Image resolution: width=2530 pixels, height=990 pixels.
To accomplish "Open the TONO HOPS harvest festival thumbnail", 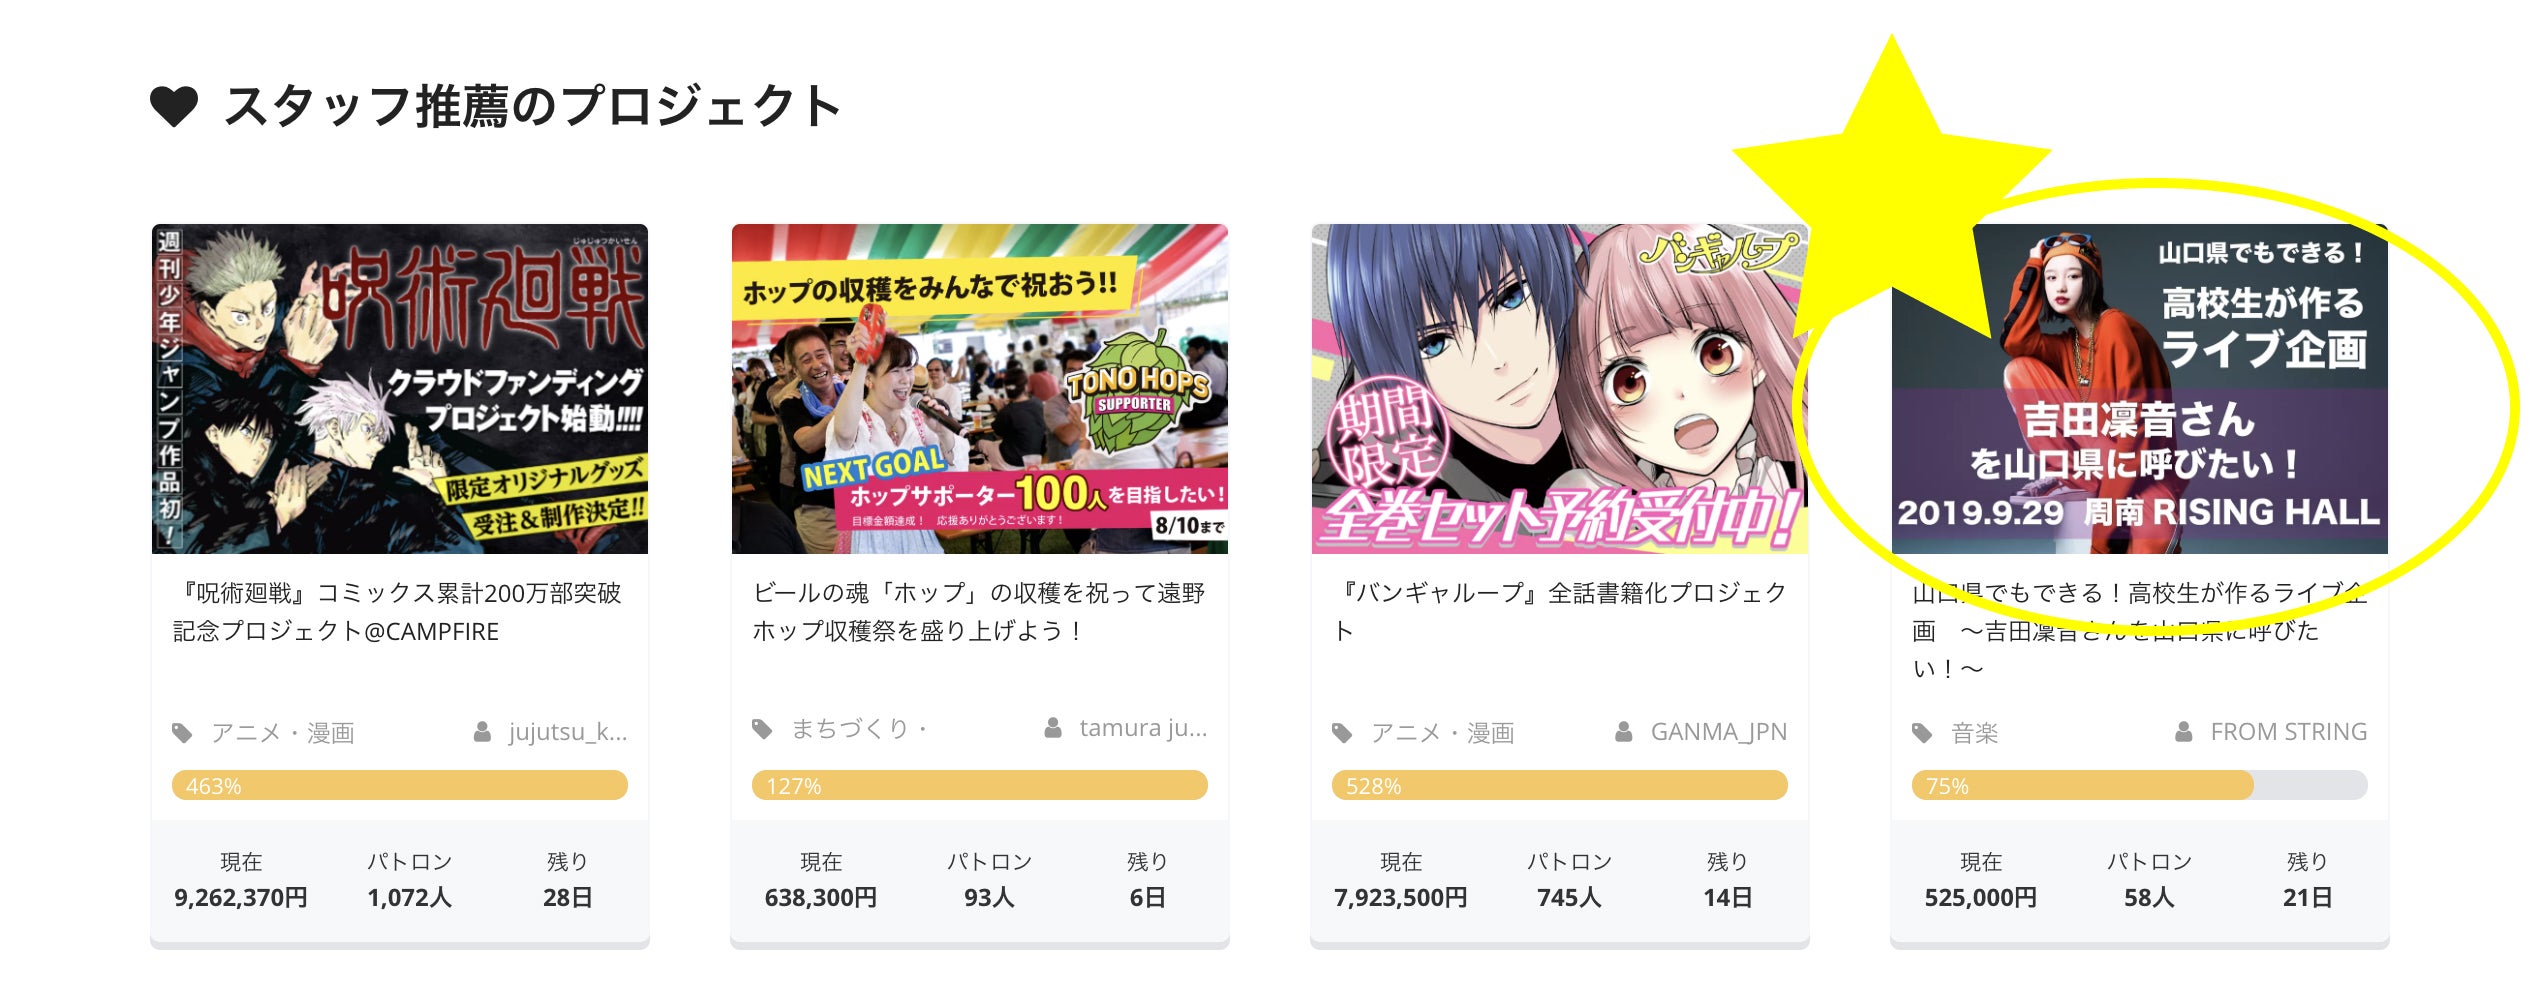I will [x=980, y=389].
